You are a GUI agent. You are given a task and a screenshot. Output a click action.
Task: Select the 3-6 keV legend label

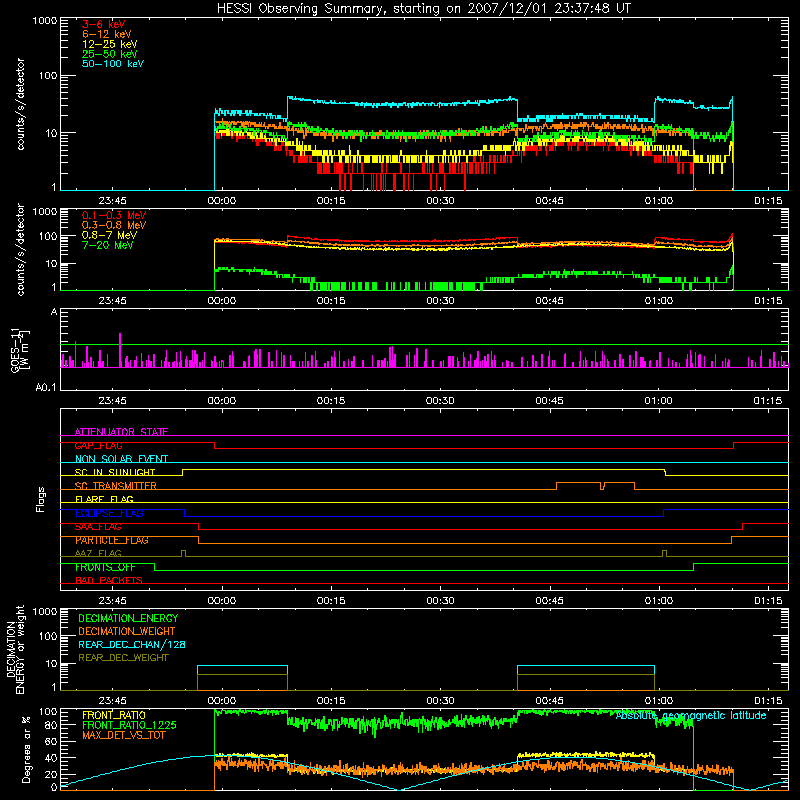click(104, 24)
